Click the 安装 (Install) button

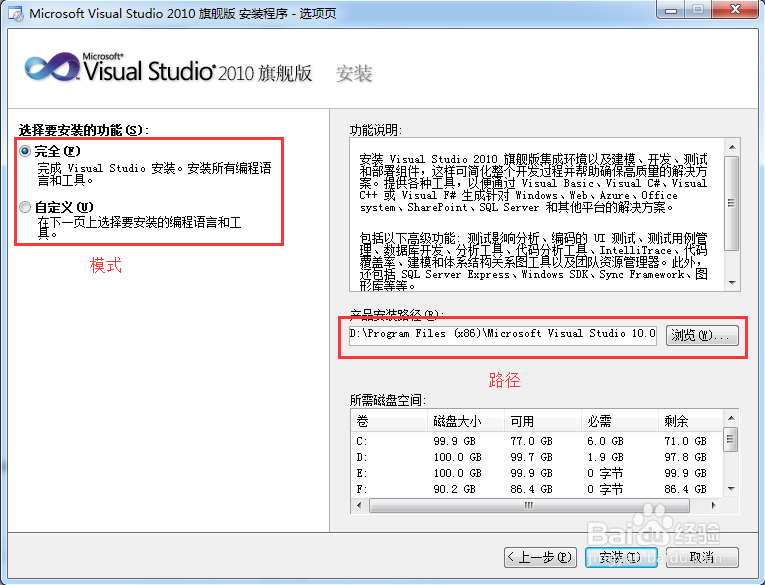coord(621,557)
